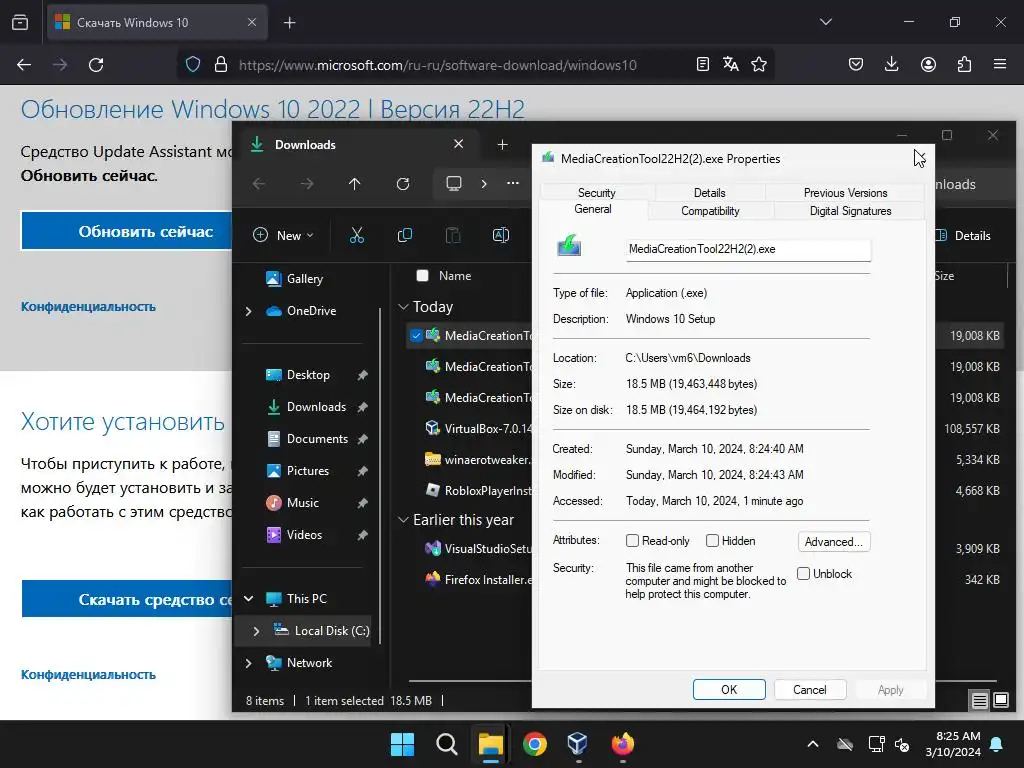Toggle the Read-only attribute checkbox
1024x768 pixels.
click(632, 541)
